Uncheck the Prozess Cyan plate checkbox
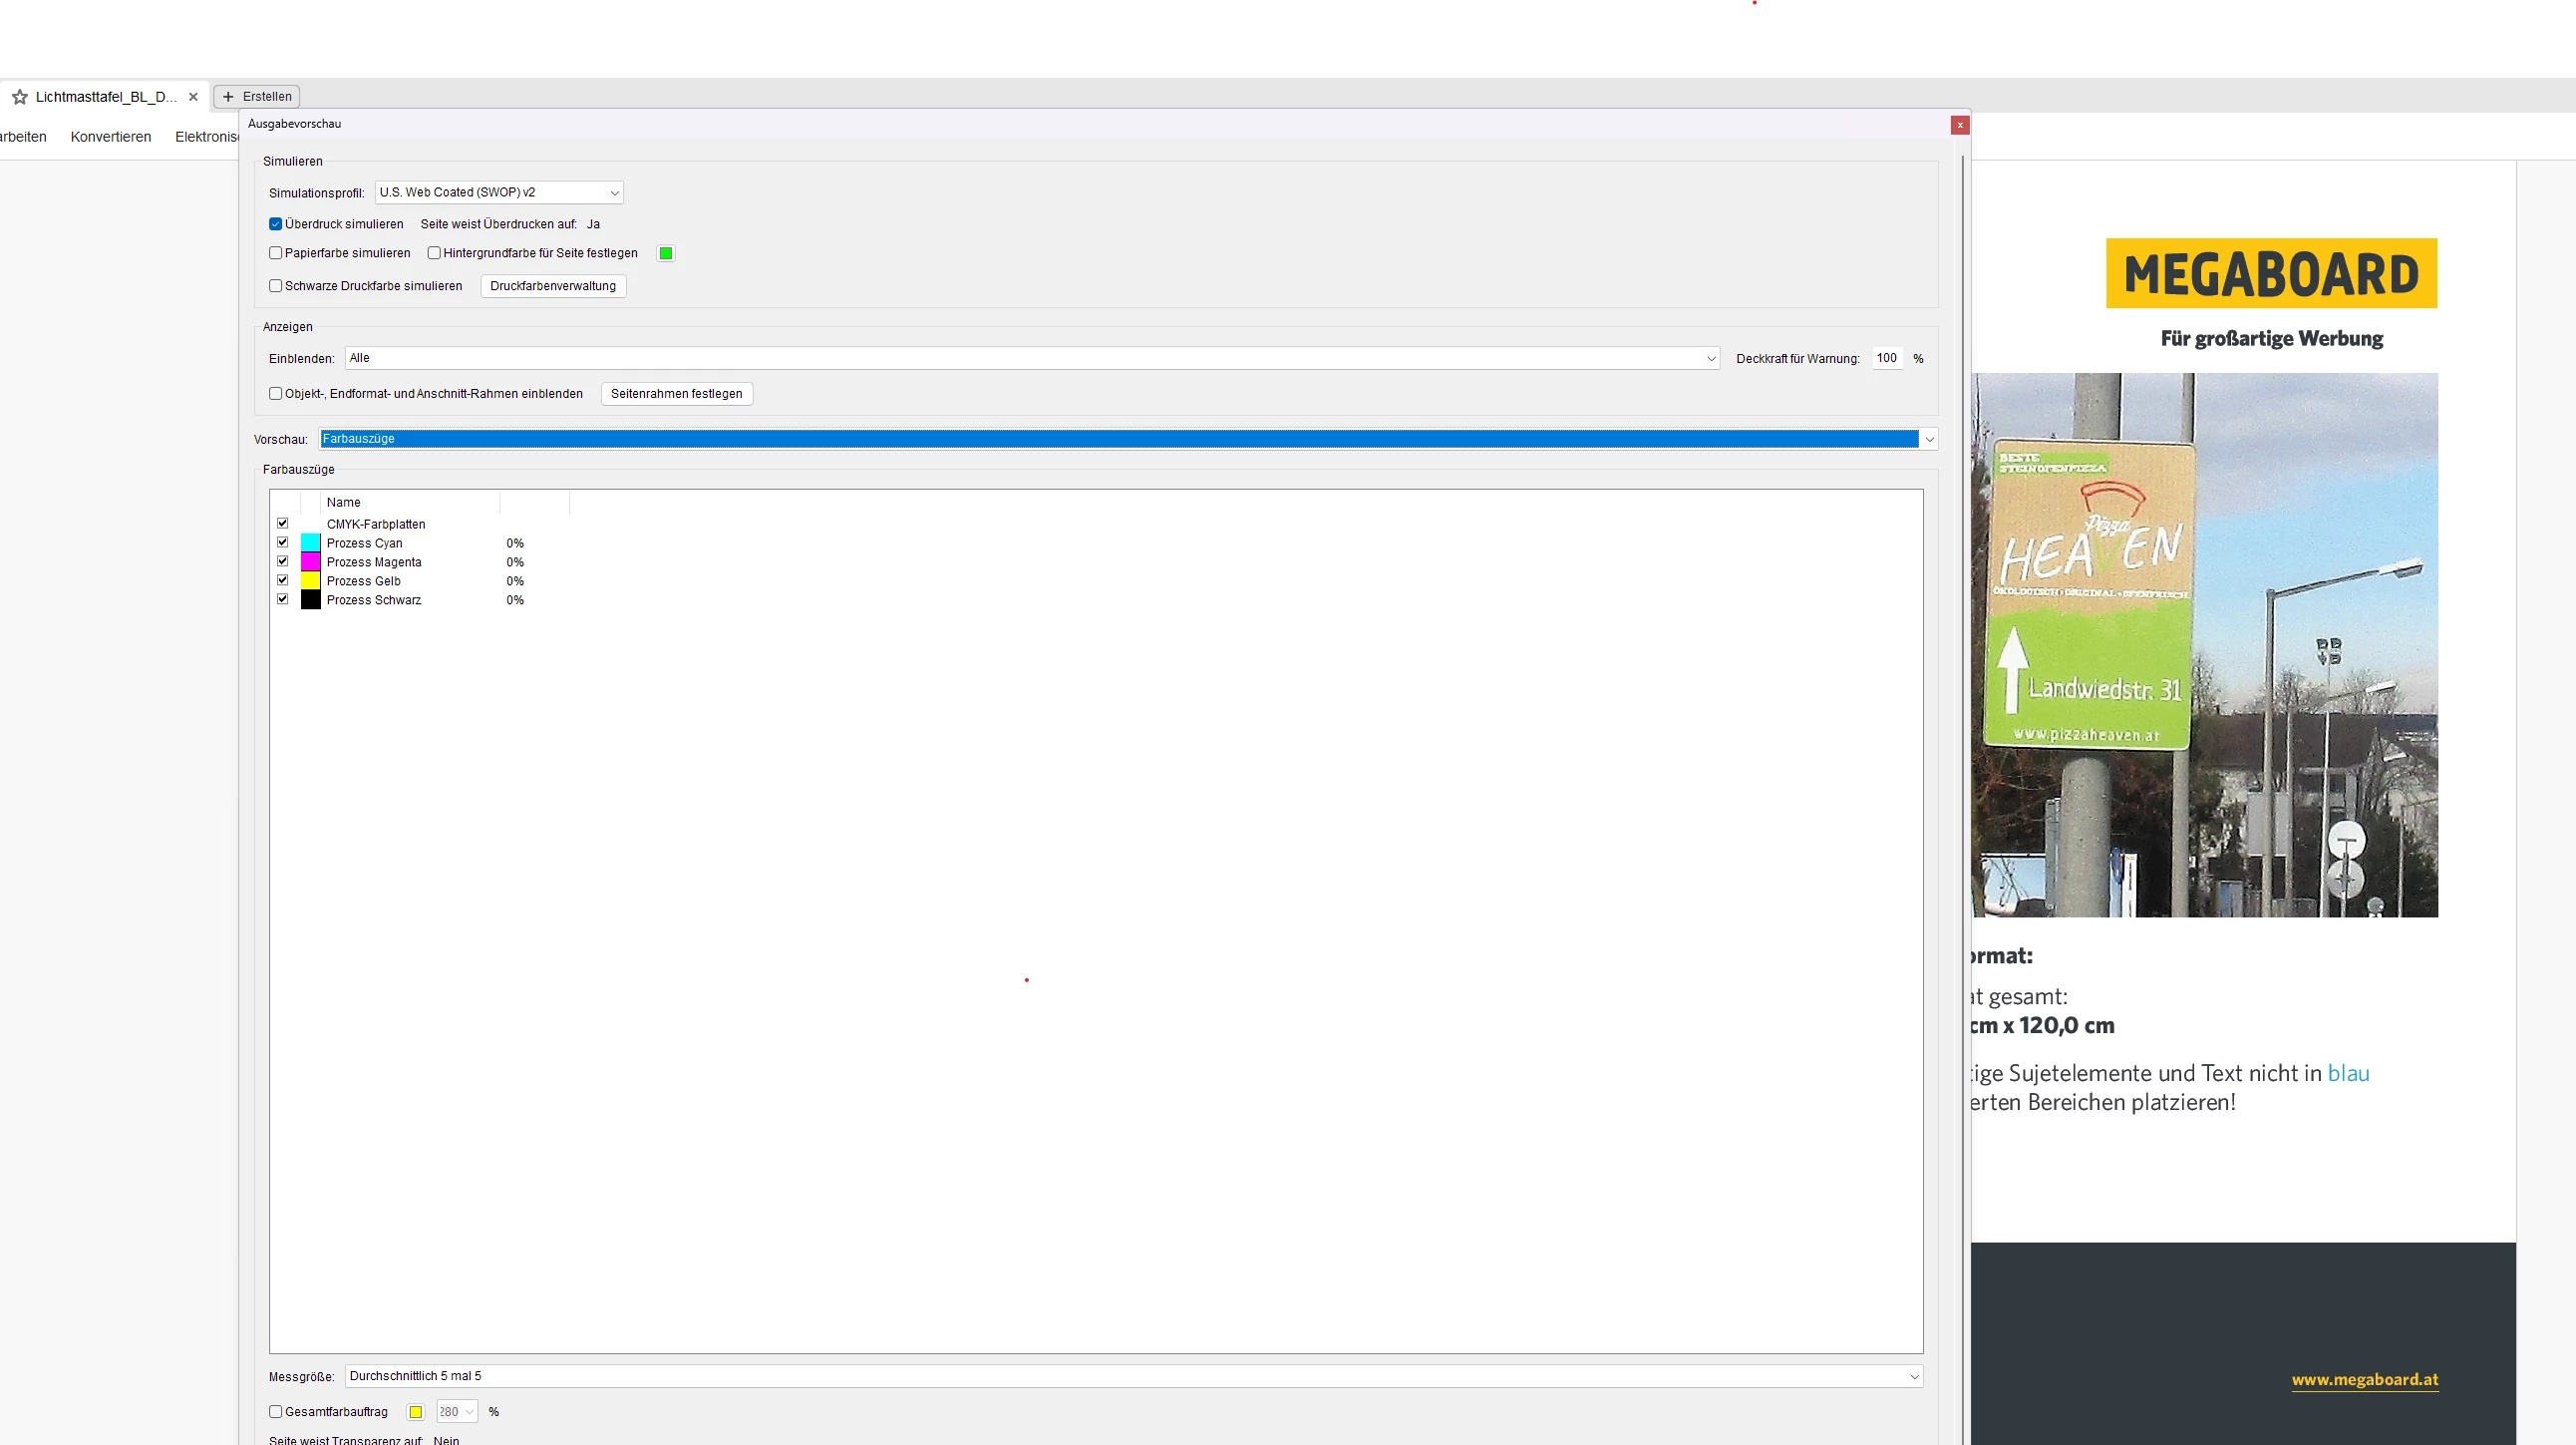 [x=283, y=542]
